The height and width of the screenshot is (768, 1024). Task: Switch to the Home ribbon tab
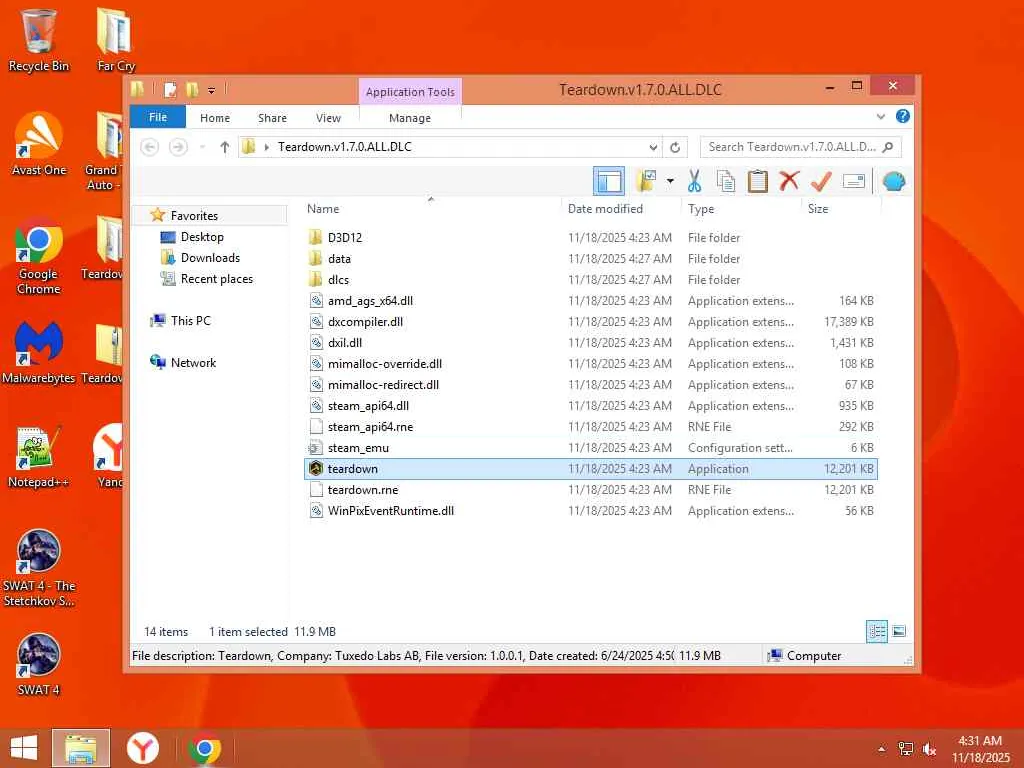point(215,118)
